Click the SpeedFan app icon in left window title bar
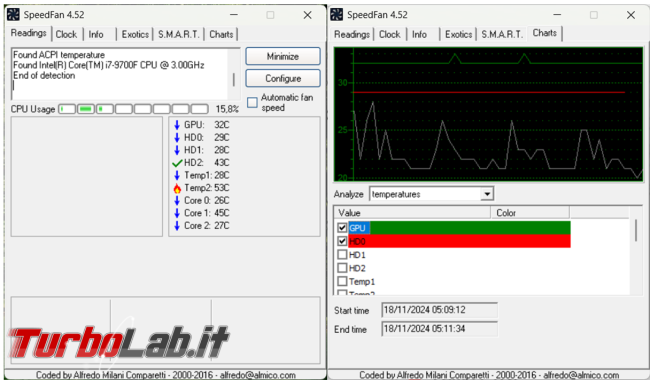The image size is (650, 381). pyautogui.click(x=13, y=15)
